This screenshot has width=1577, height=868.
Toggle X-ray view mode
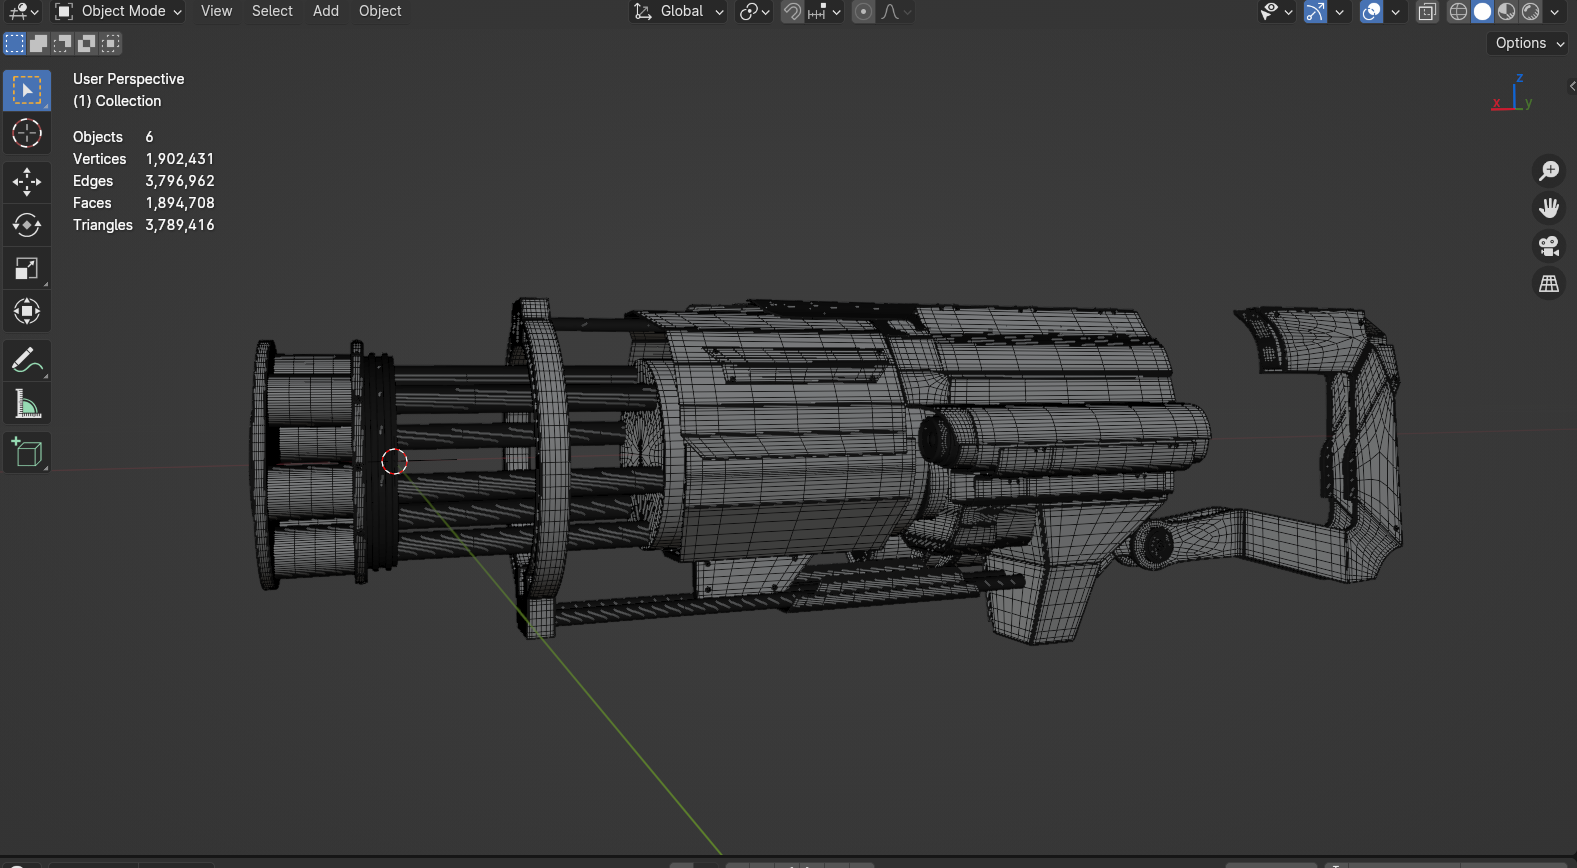tap(1427, 12)
